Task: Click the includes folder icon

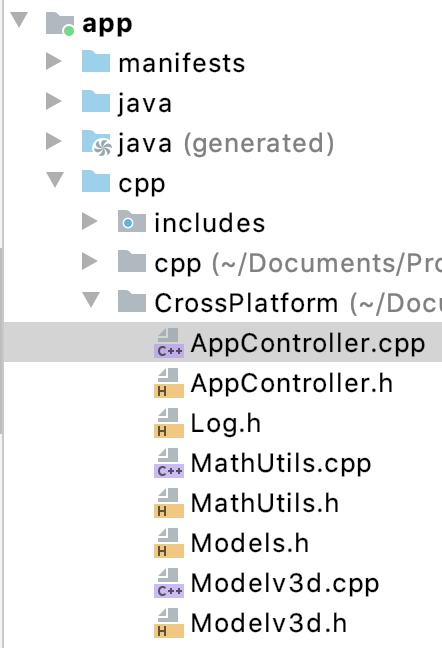Action: (x=132, y=222)
